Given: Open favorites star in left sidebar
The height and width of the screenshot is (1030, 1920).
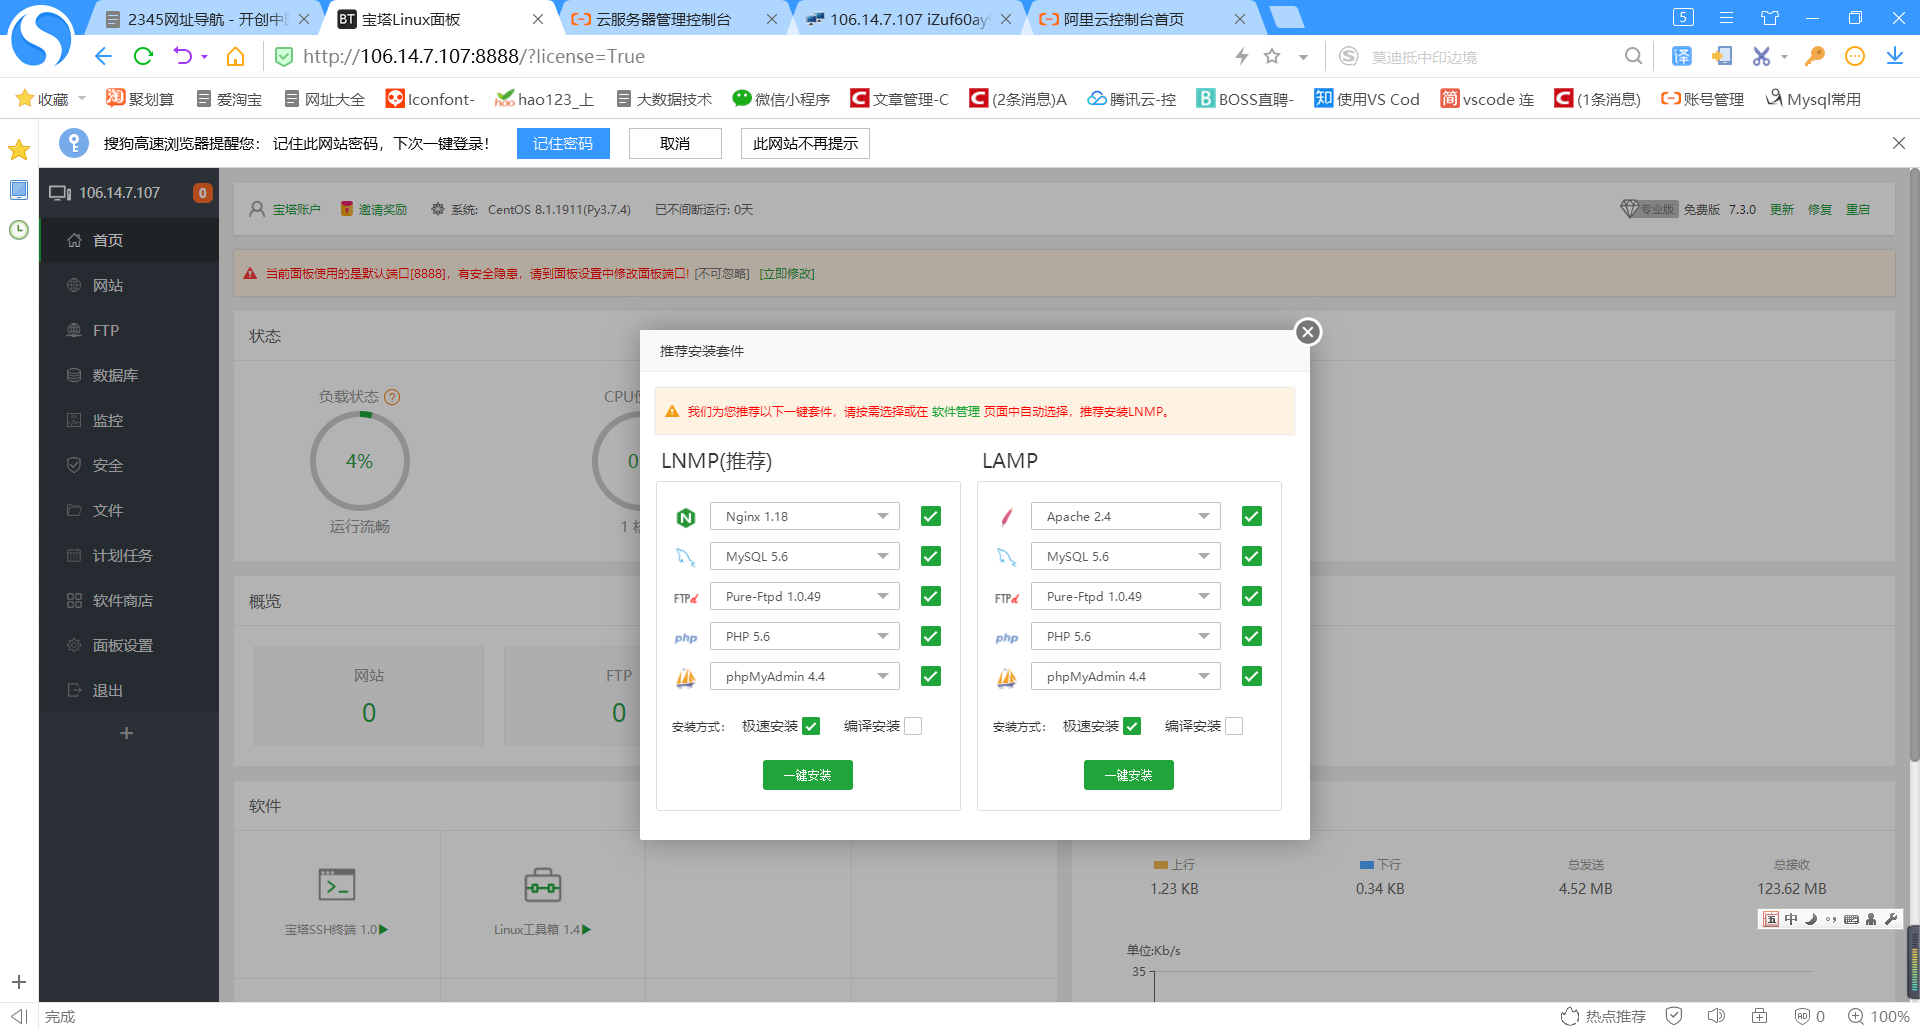Looking at the screenshot, I should coord(19,150).
